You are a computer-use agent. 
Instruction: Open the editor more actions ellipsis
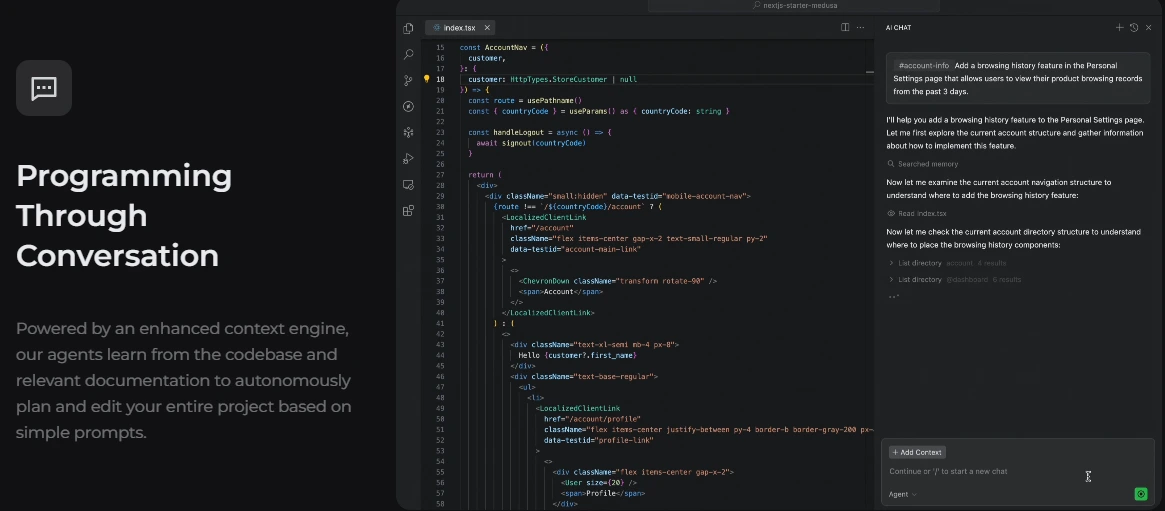tap(860, 27)
